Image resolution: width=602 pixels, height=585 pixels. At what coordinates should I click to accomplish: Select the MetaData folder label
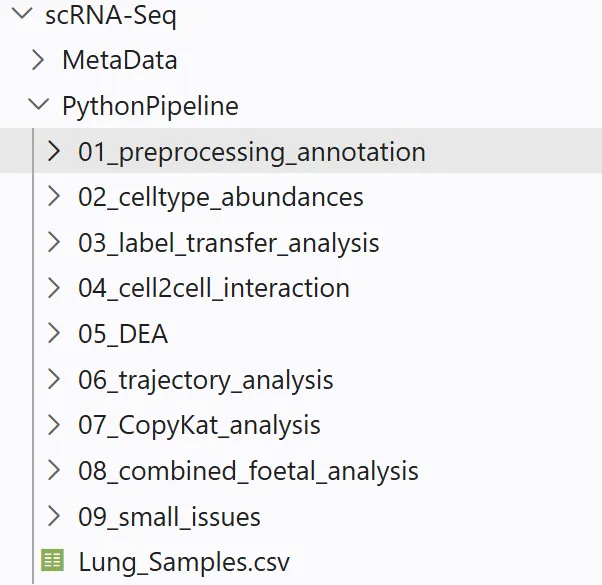[120, 60]
